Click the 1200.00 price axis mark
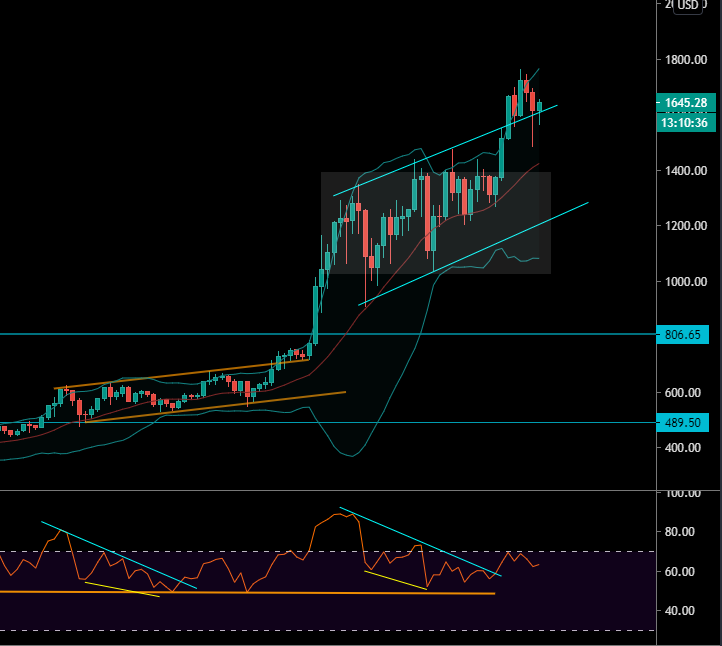This screenshot has width=722, height=646. click(x=684, y=226)
